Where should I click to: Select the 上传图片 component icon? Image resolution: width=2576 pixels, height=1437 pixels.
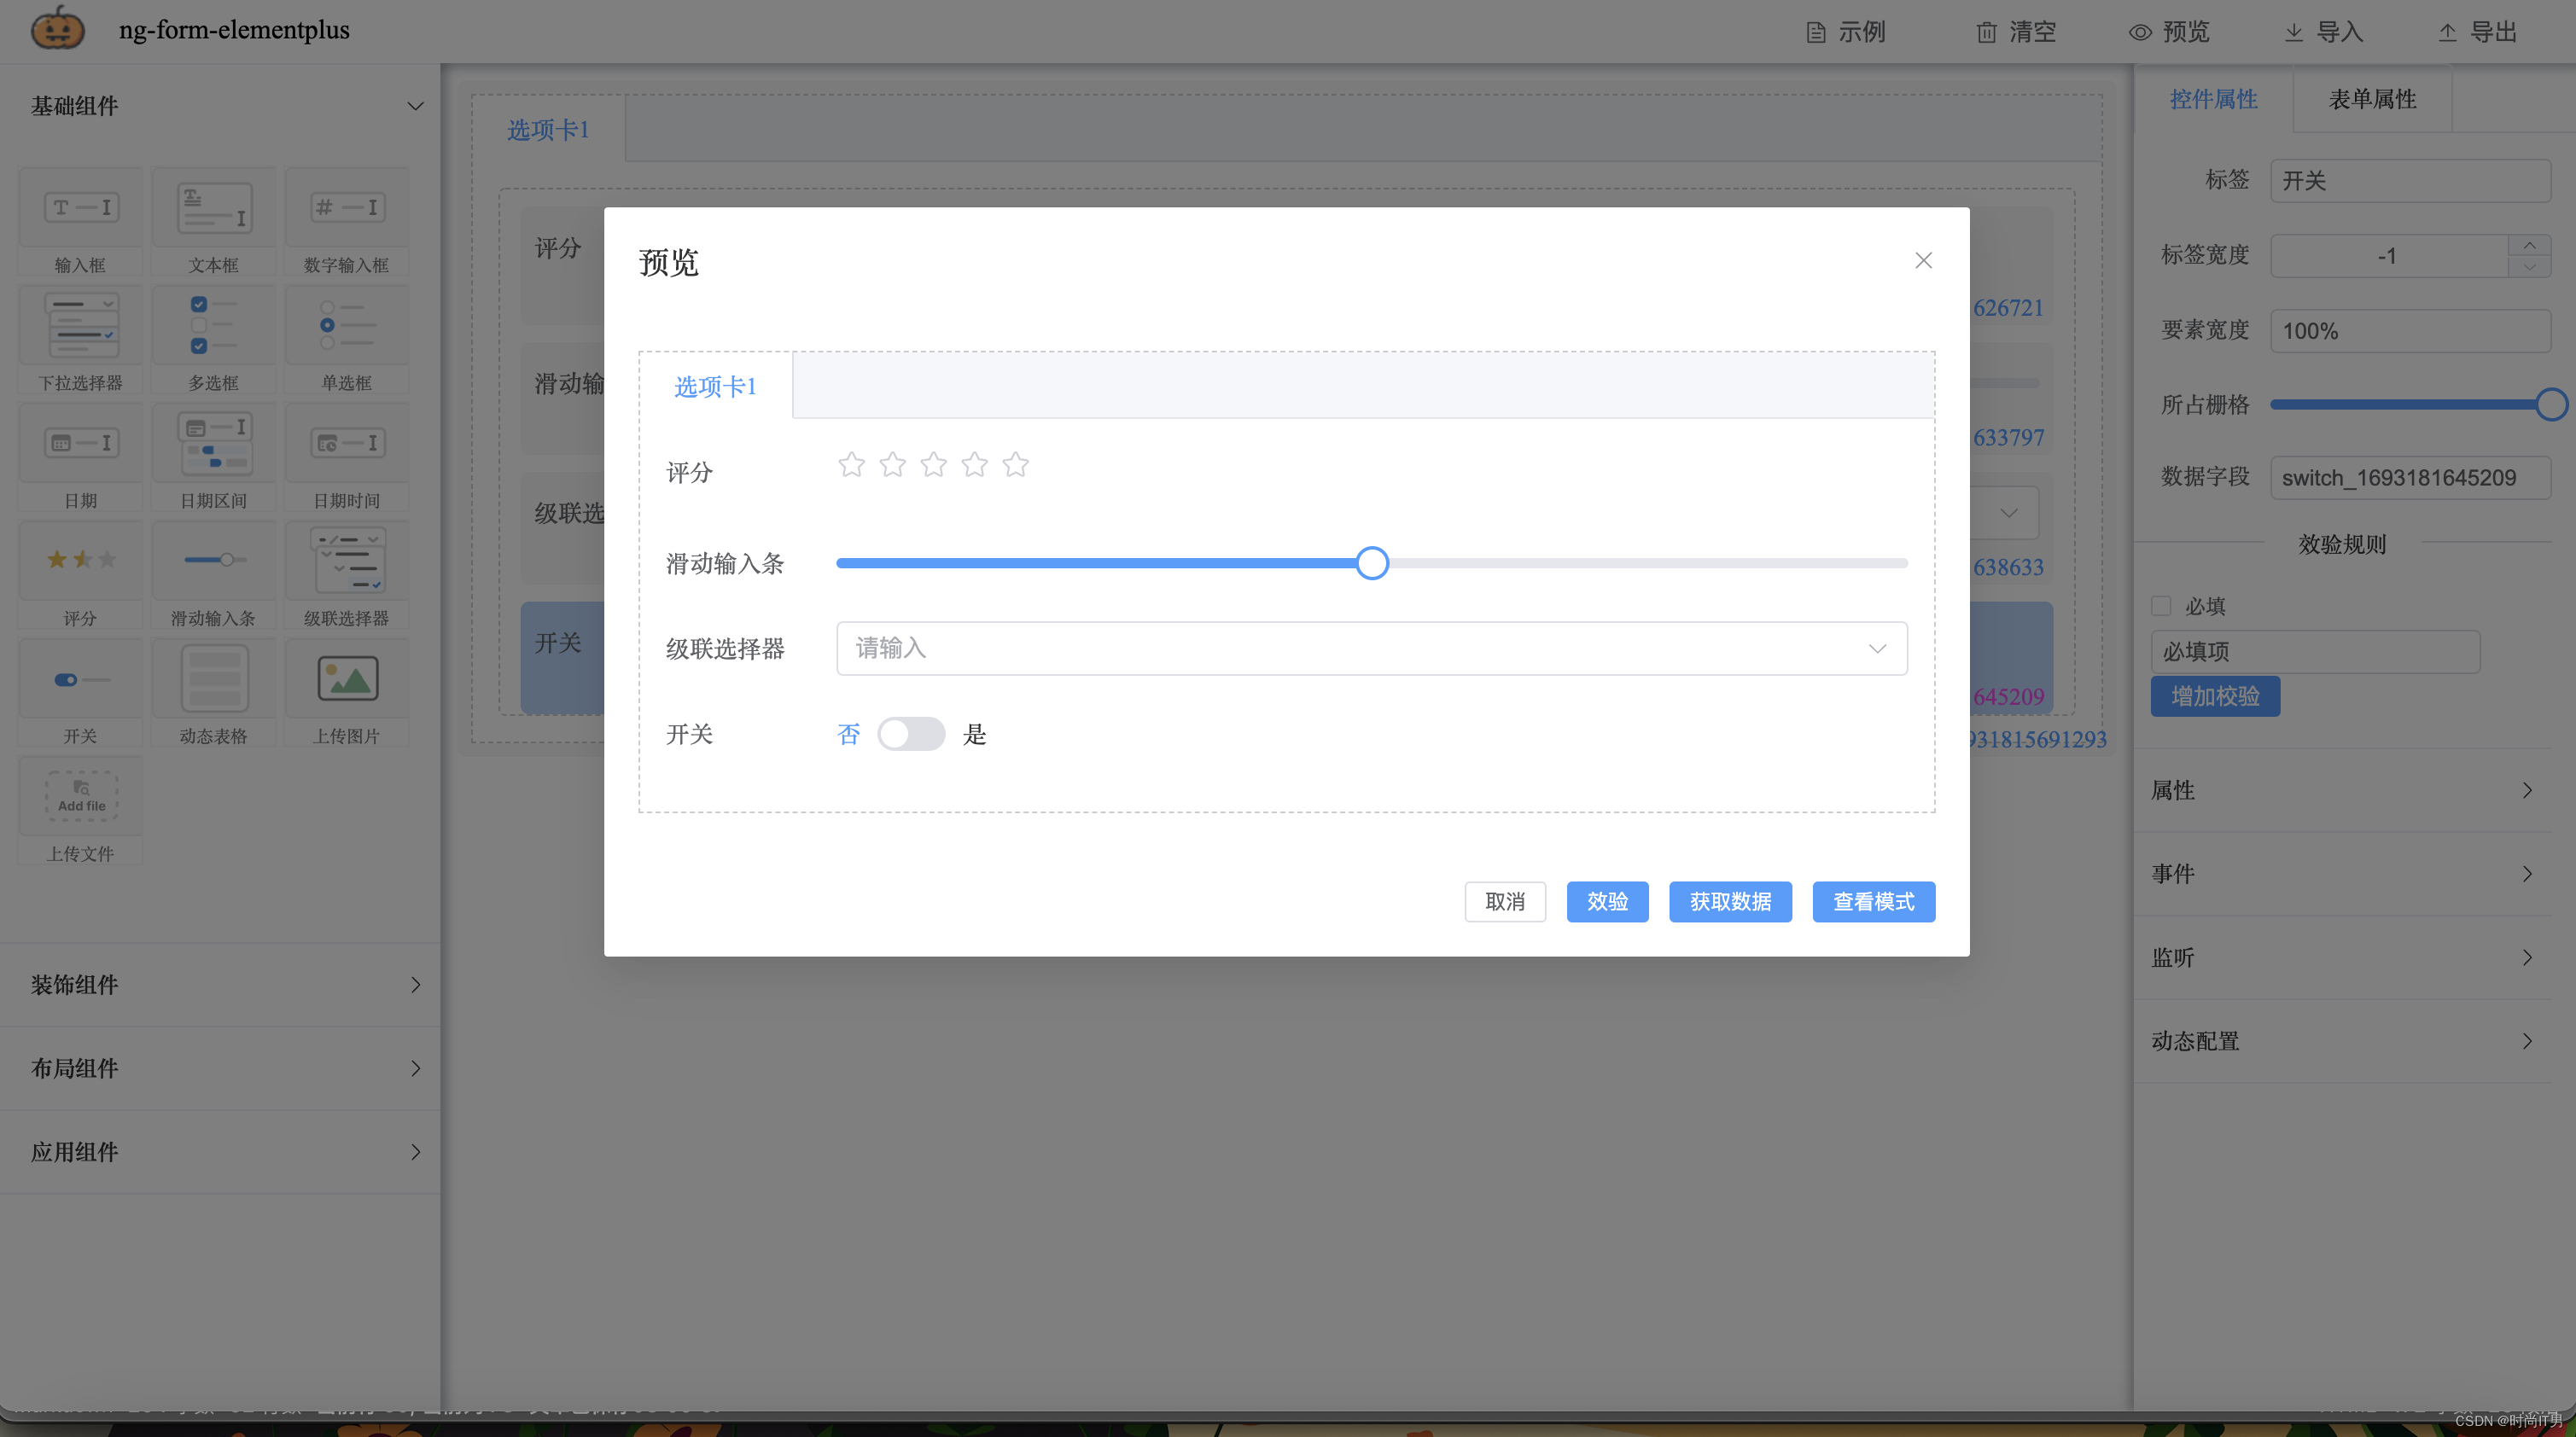point(347,679)
